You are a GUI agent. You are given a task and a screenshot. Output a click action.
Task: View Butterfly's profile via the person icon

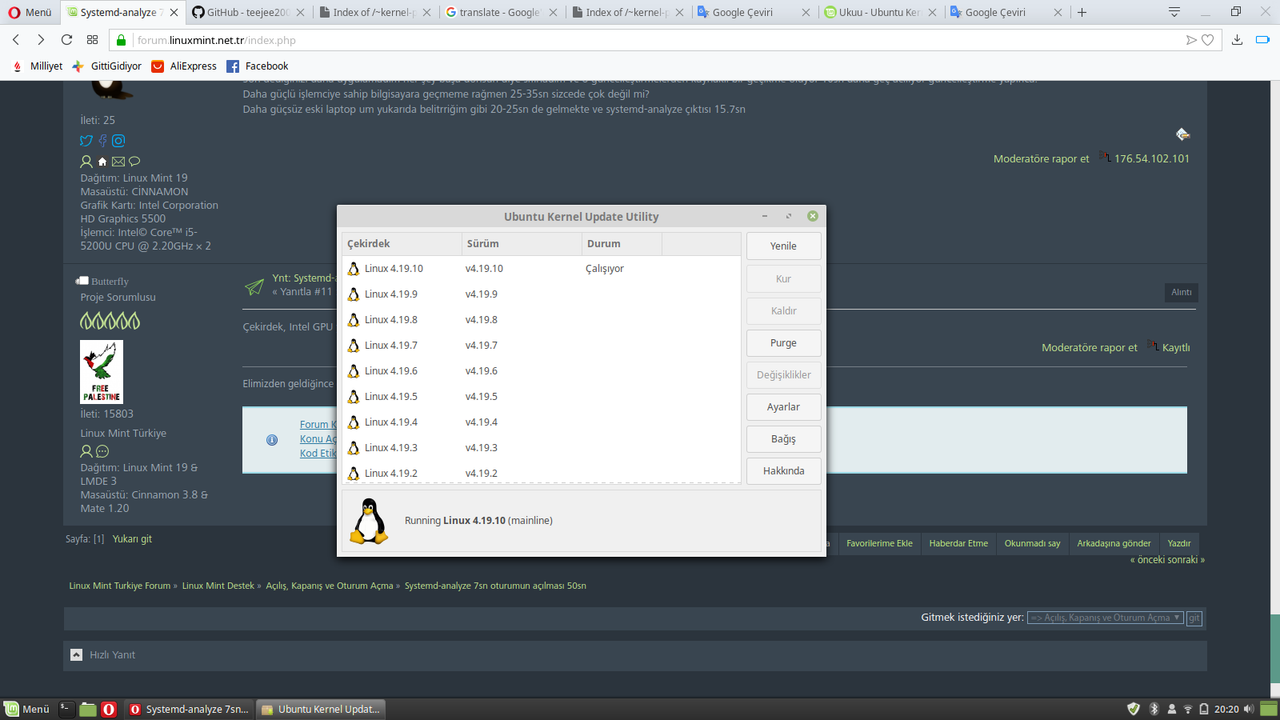point(87,452)
